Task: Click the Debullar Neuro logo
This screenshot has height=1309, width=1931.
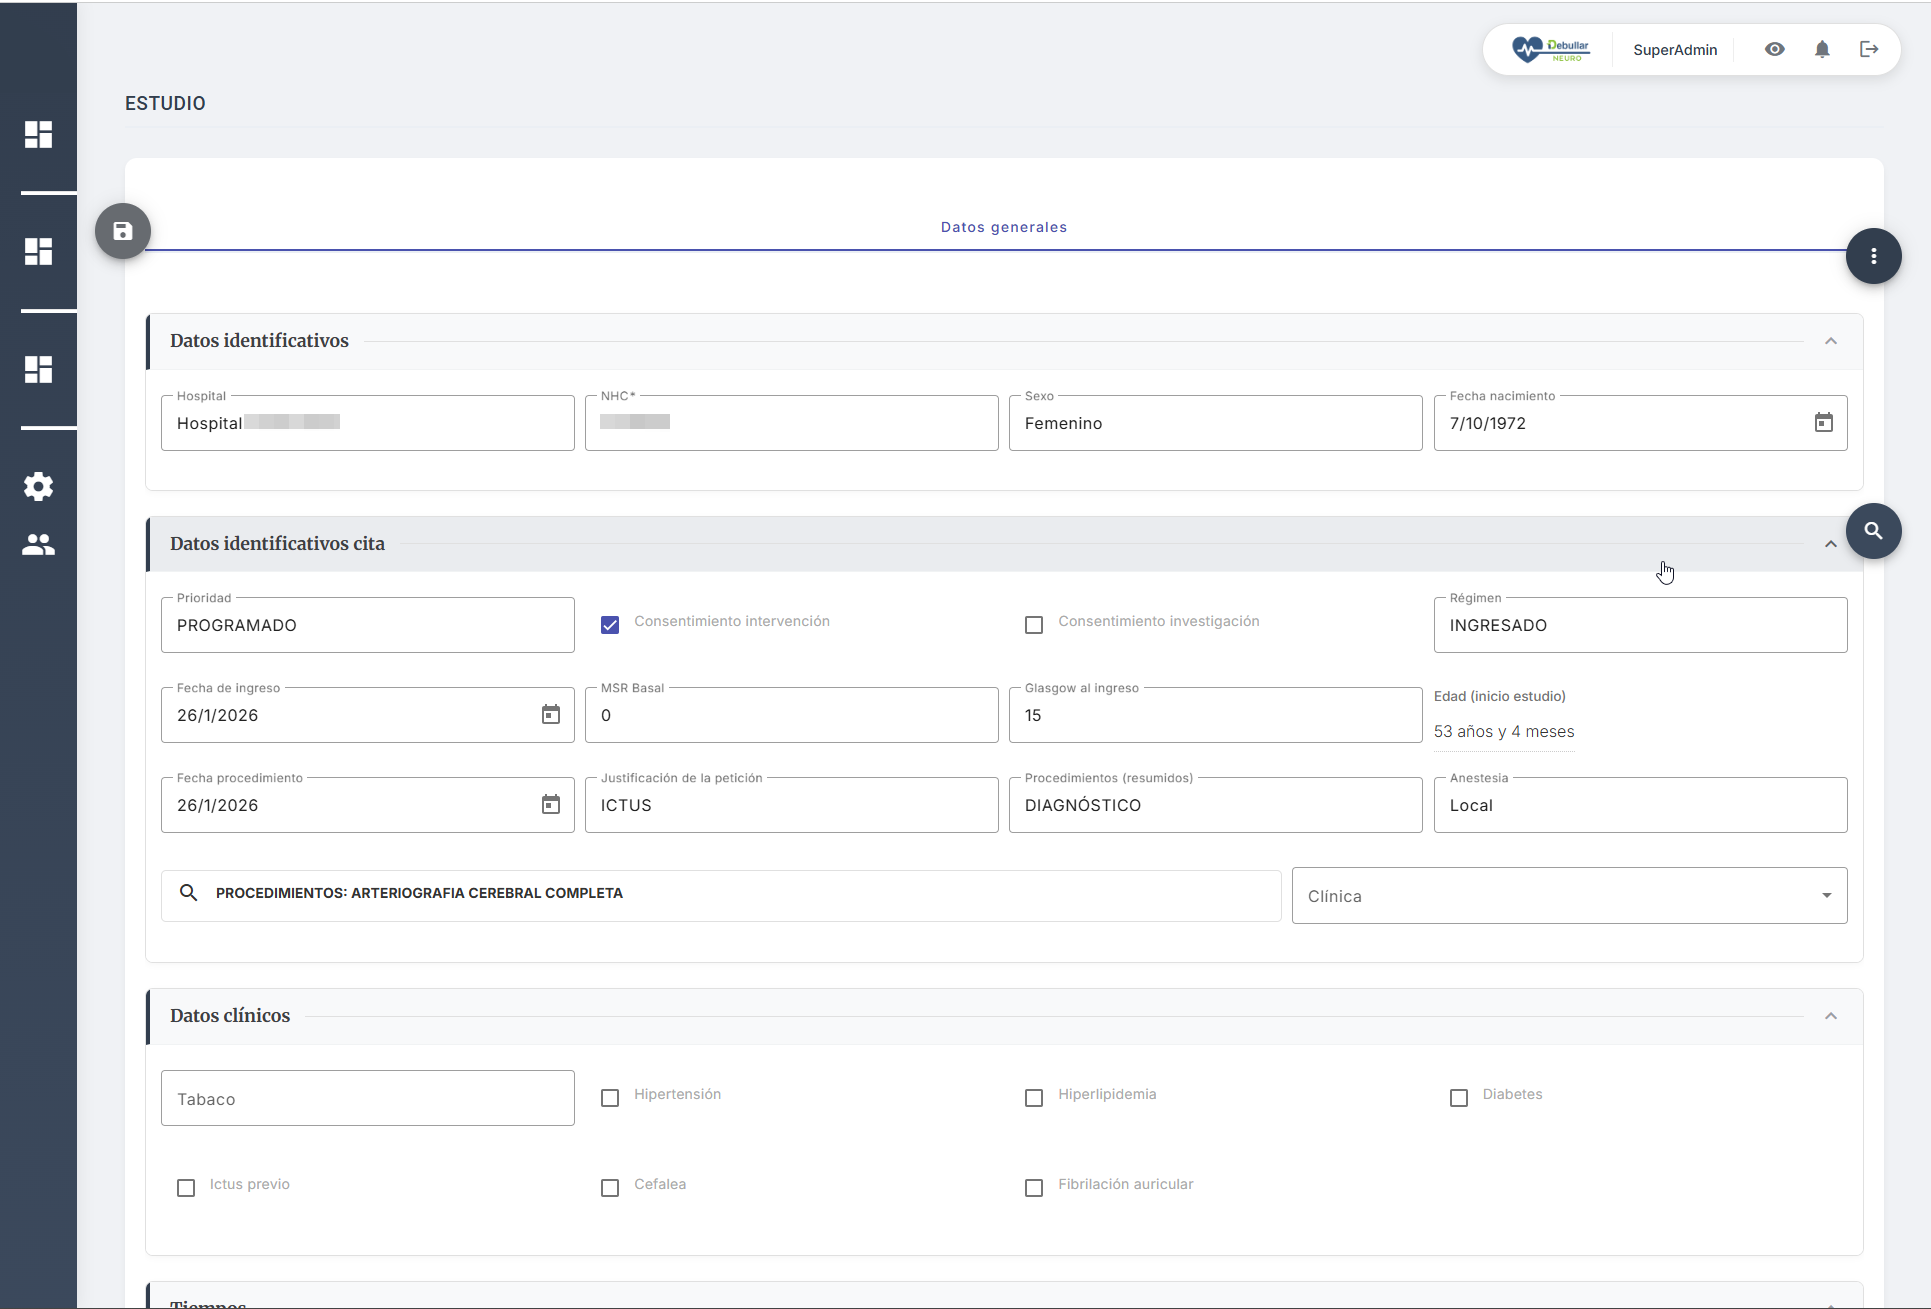Action: point(1550,49)
